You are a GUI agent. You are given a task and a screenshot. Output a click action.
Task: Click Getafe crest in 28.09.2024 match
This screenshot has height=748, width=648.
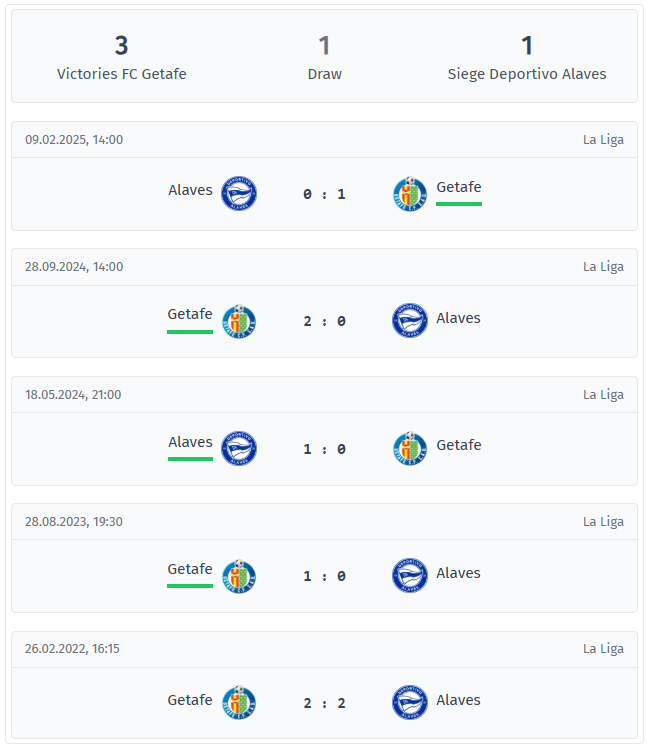[x=239, y=321]
